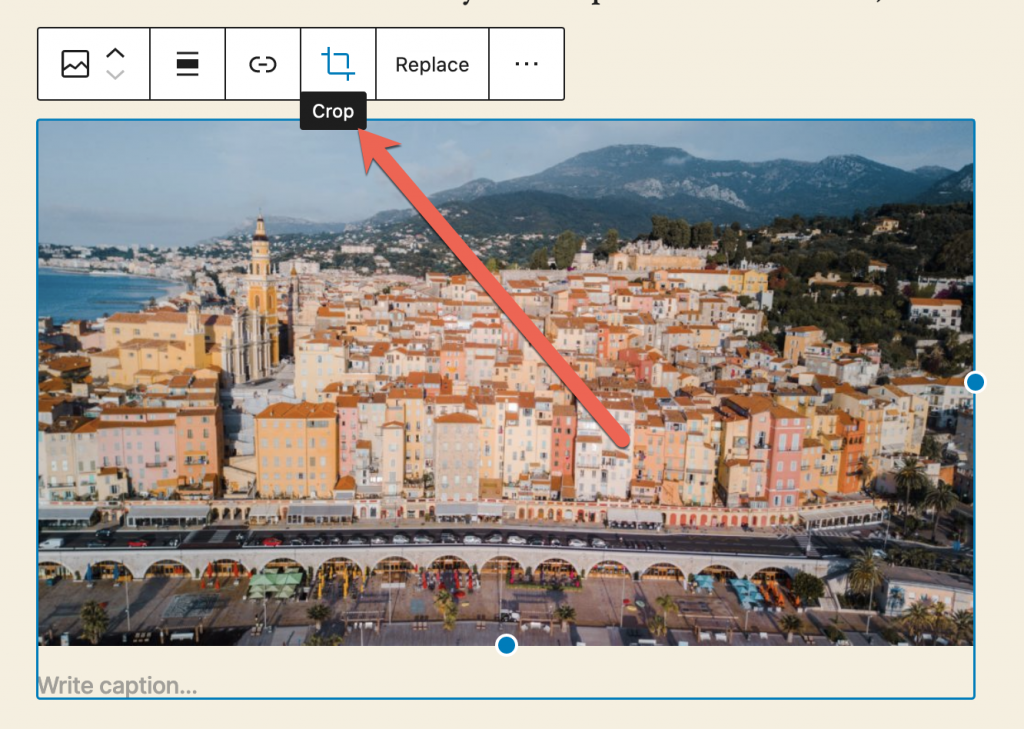Image resolution: width=1024 pixels, height=729 pixels.
Task: Click the right-edge blue resize handle
Action: click(x=975, y=382)
